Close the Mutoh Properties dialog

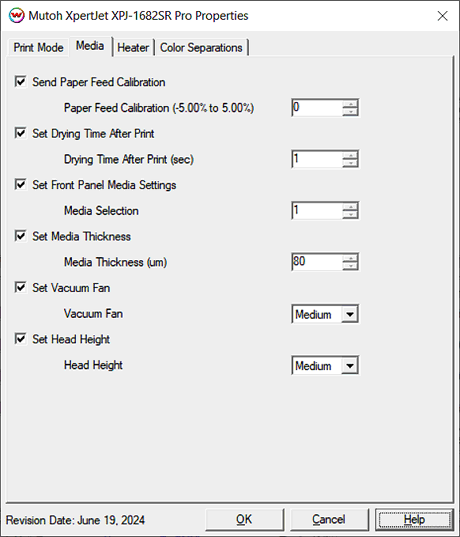[443, 16]
